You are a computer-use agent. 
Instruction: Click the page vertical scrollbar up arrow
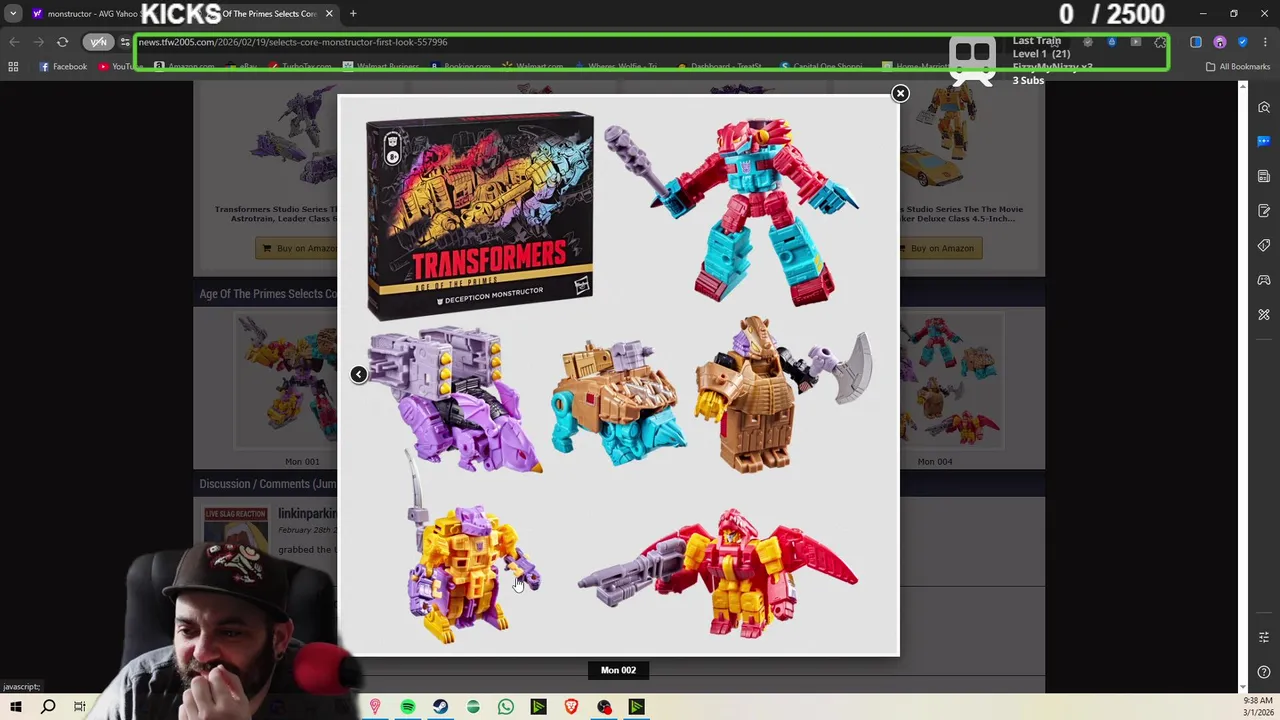click(x=1242, y=88)
